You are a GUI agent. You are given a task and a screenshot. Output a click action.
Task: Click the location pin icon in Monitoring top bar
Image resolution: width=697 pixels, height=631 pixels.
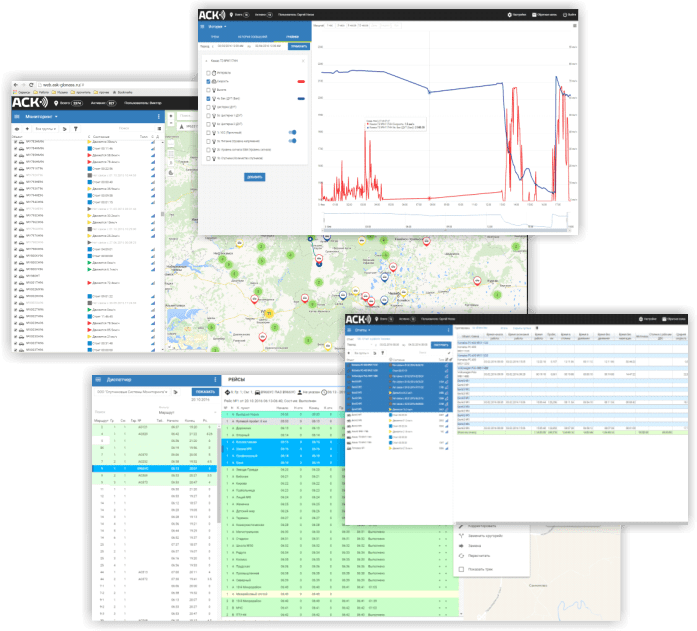pos(56,103)
